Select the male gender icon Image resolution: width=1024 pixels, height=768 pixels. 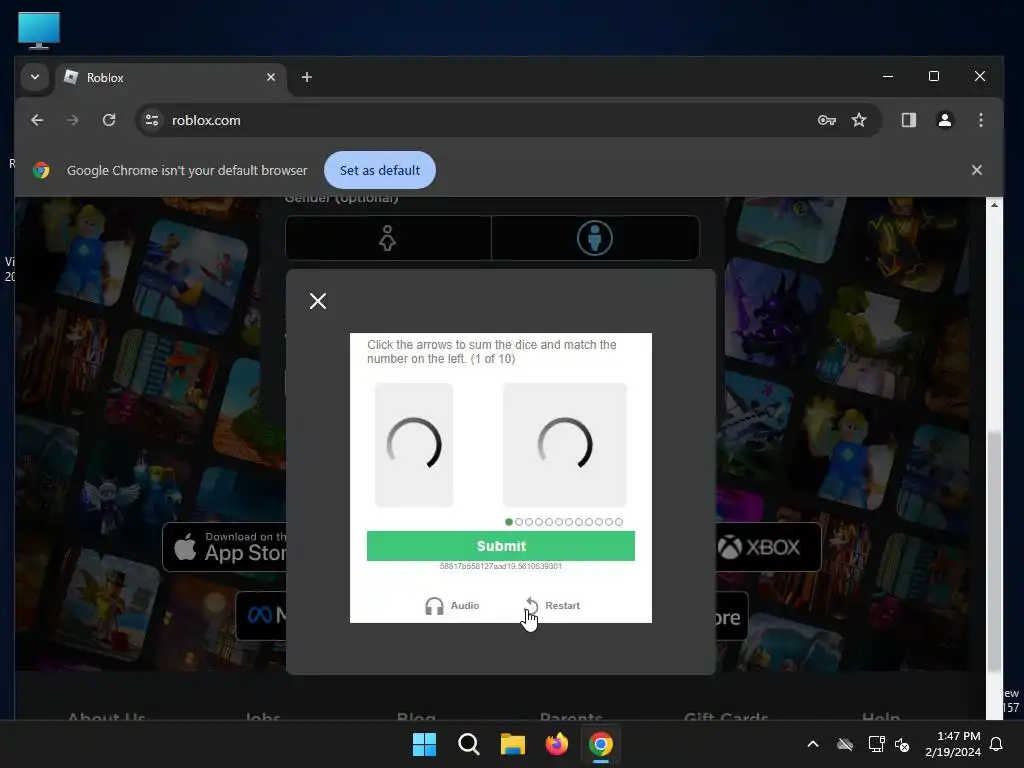pos(594,238)
